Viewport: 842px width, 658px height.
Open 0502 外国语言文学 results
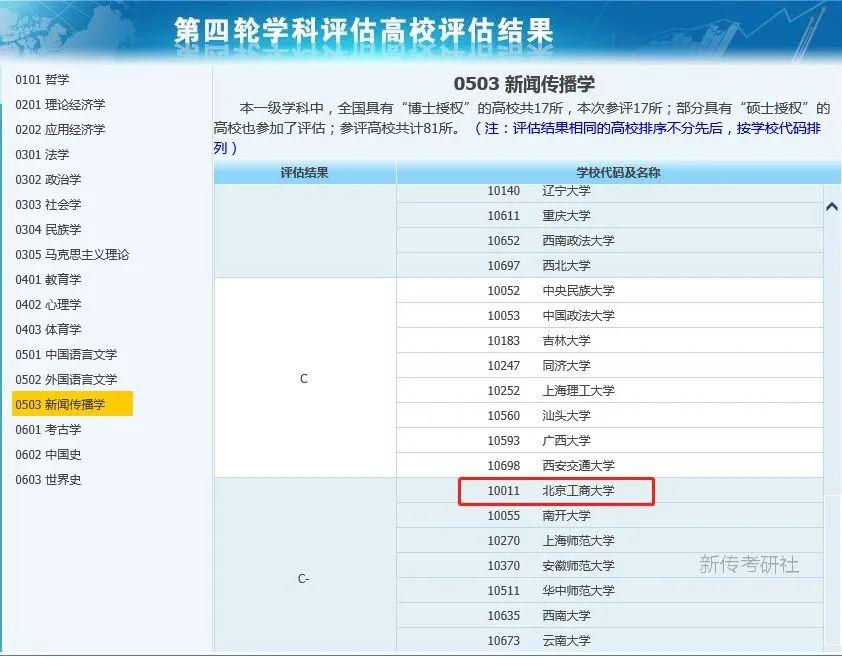tap(66, 379)
